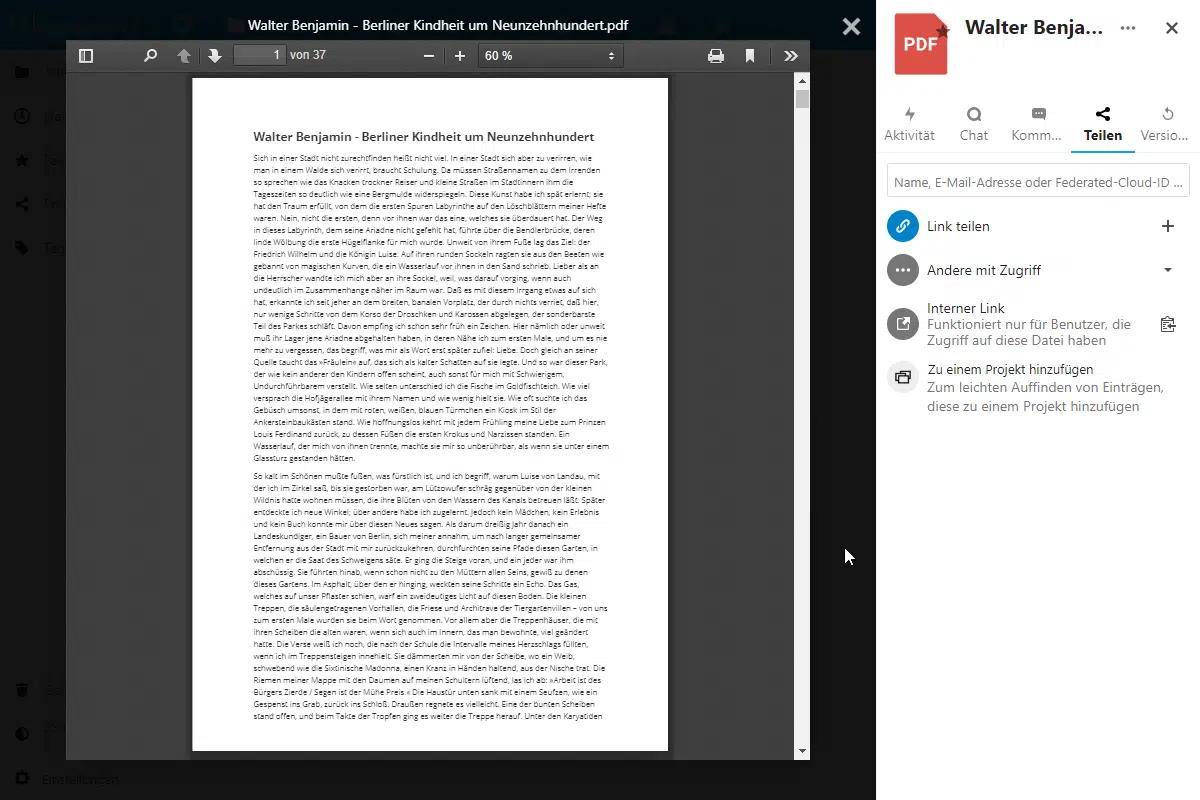Image resolution: width=1200 pixels, height=800 pixels.
Task: Open the Versionen tab
Action: [x=1166, y=125]
